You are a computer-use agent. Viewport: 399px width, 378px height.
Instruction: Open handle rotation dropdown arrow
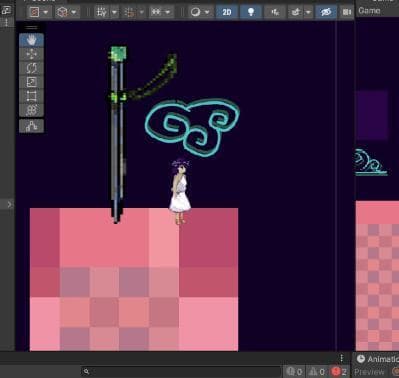(74, 13)
